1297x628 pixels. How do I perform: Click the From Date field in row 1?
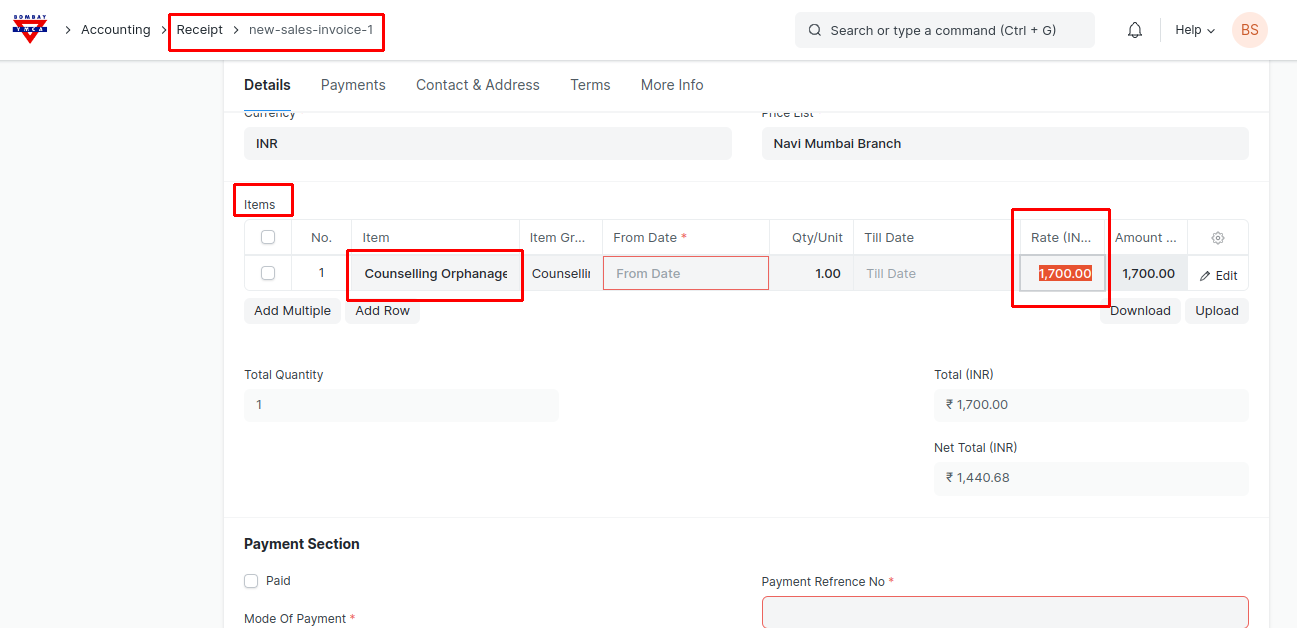point(685,273)
